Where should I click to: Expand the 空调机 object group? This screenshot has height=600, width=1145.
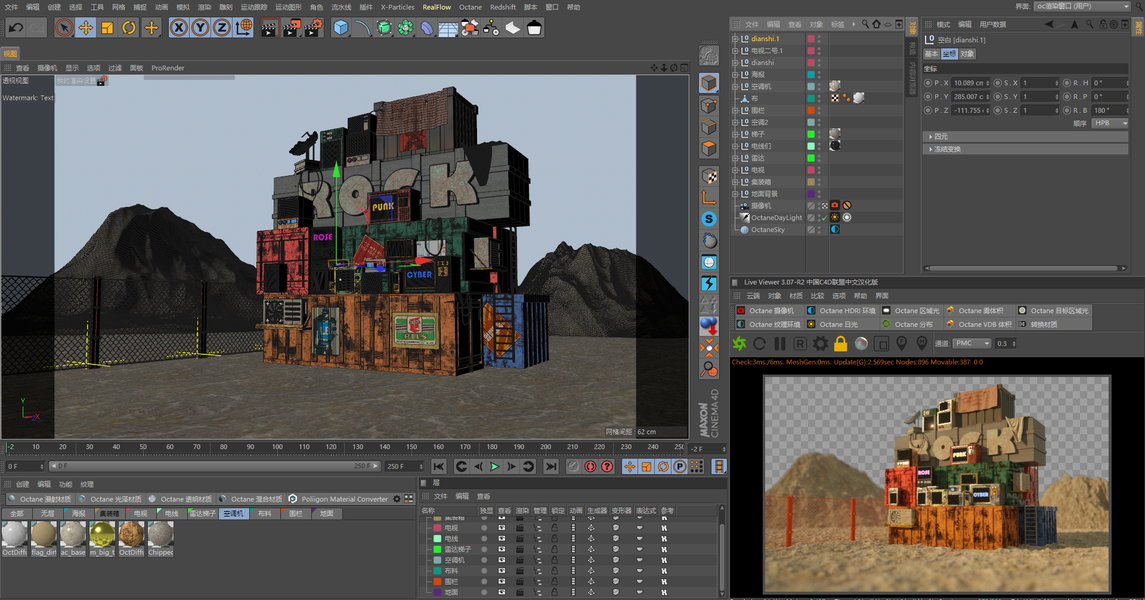point(735,87)
